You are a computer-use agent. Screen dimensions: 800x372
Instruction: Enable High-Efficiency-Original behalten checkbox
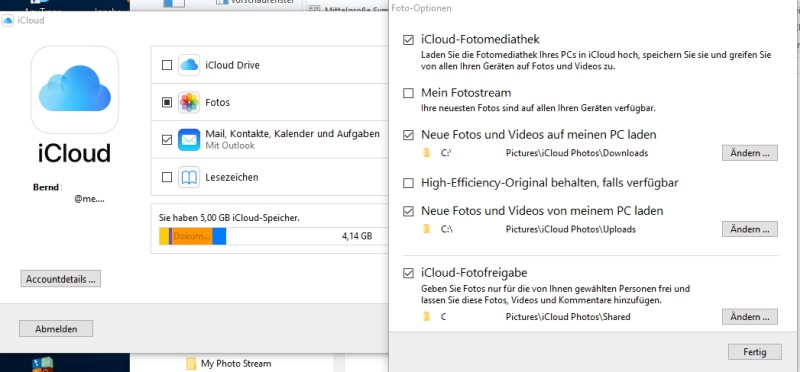coord(408,183)
